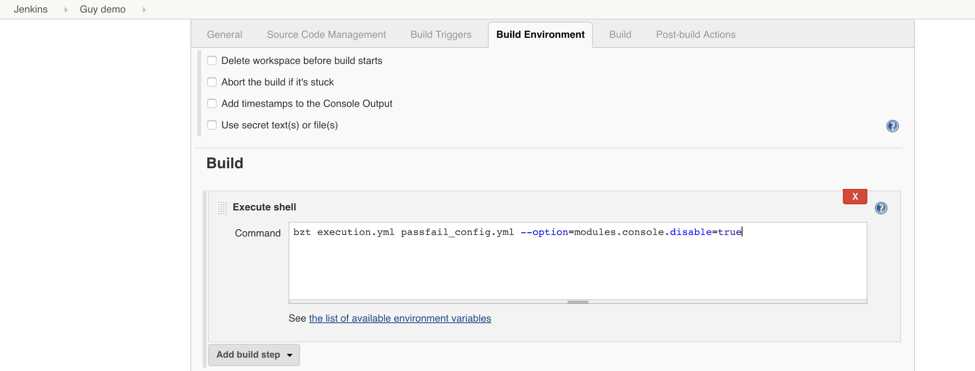The width and height of the screenshot is (975, 371).
Task: Switch to the Post-build Actions tab
Action: (696, 35)
